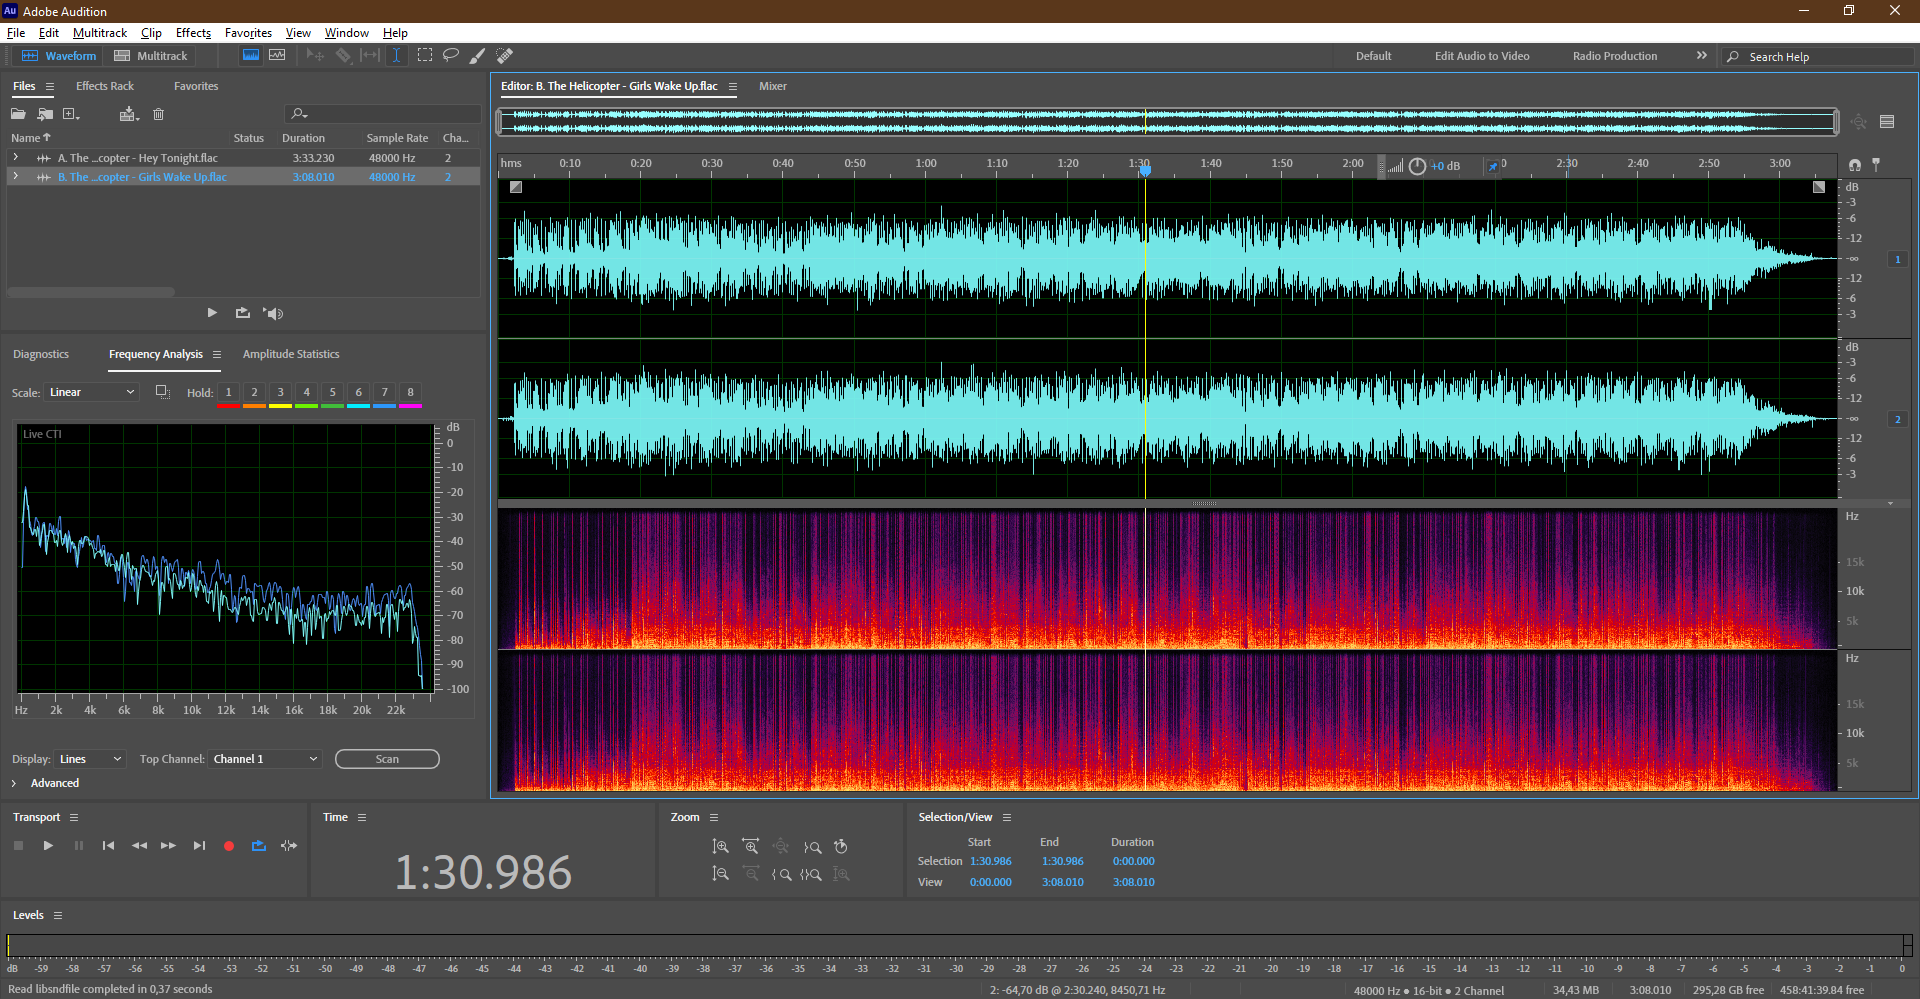Click the blue playhead marker on timeline
1920x999 pixels.
click(1145, 170)
